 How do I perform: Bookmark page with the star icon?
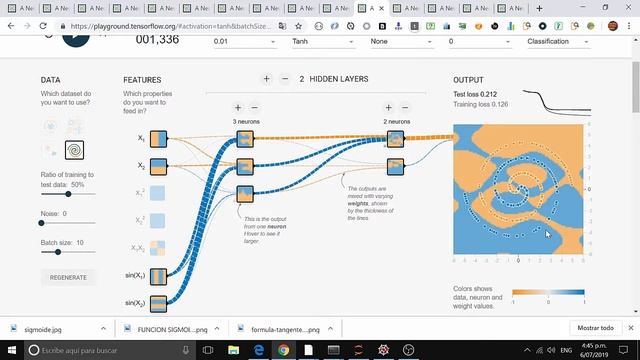tap(298, 26)
